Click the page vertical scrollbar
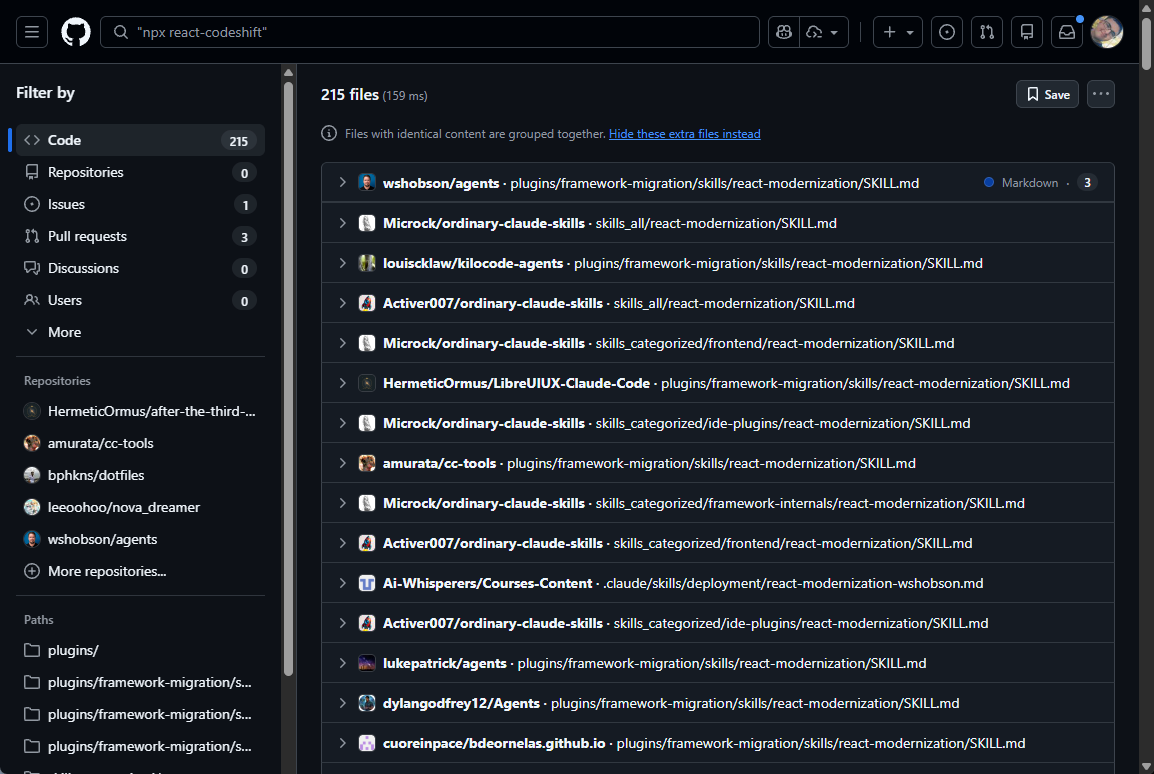This screenshot has width=1154, height=774. [x=1146, y=44]
